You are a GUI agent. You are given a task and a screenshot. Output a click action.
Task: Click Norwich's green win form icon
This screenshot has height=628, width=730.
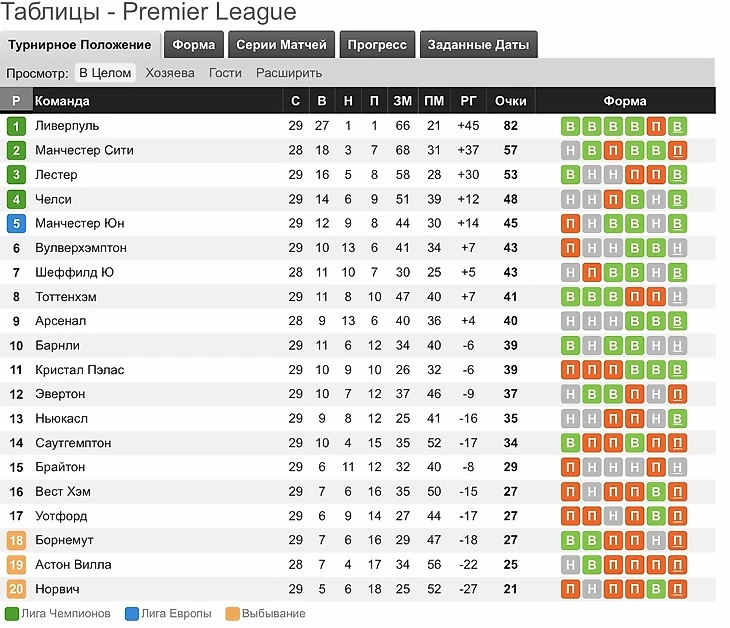656,589
